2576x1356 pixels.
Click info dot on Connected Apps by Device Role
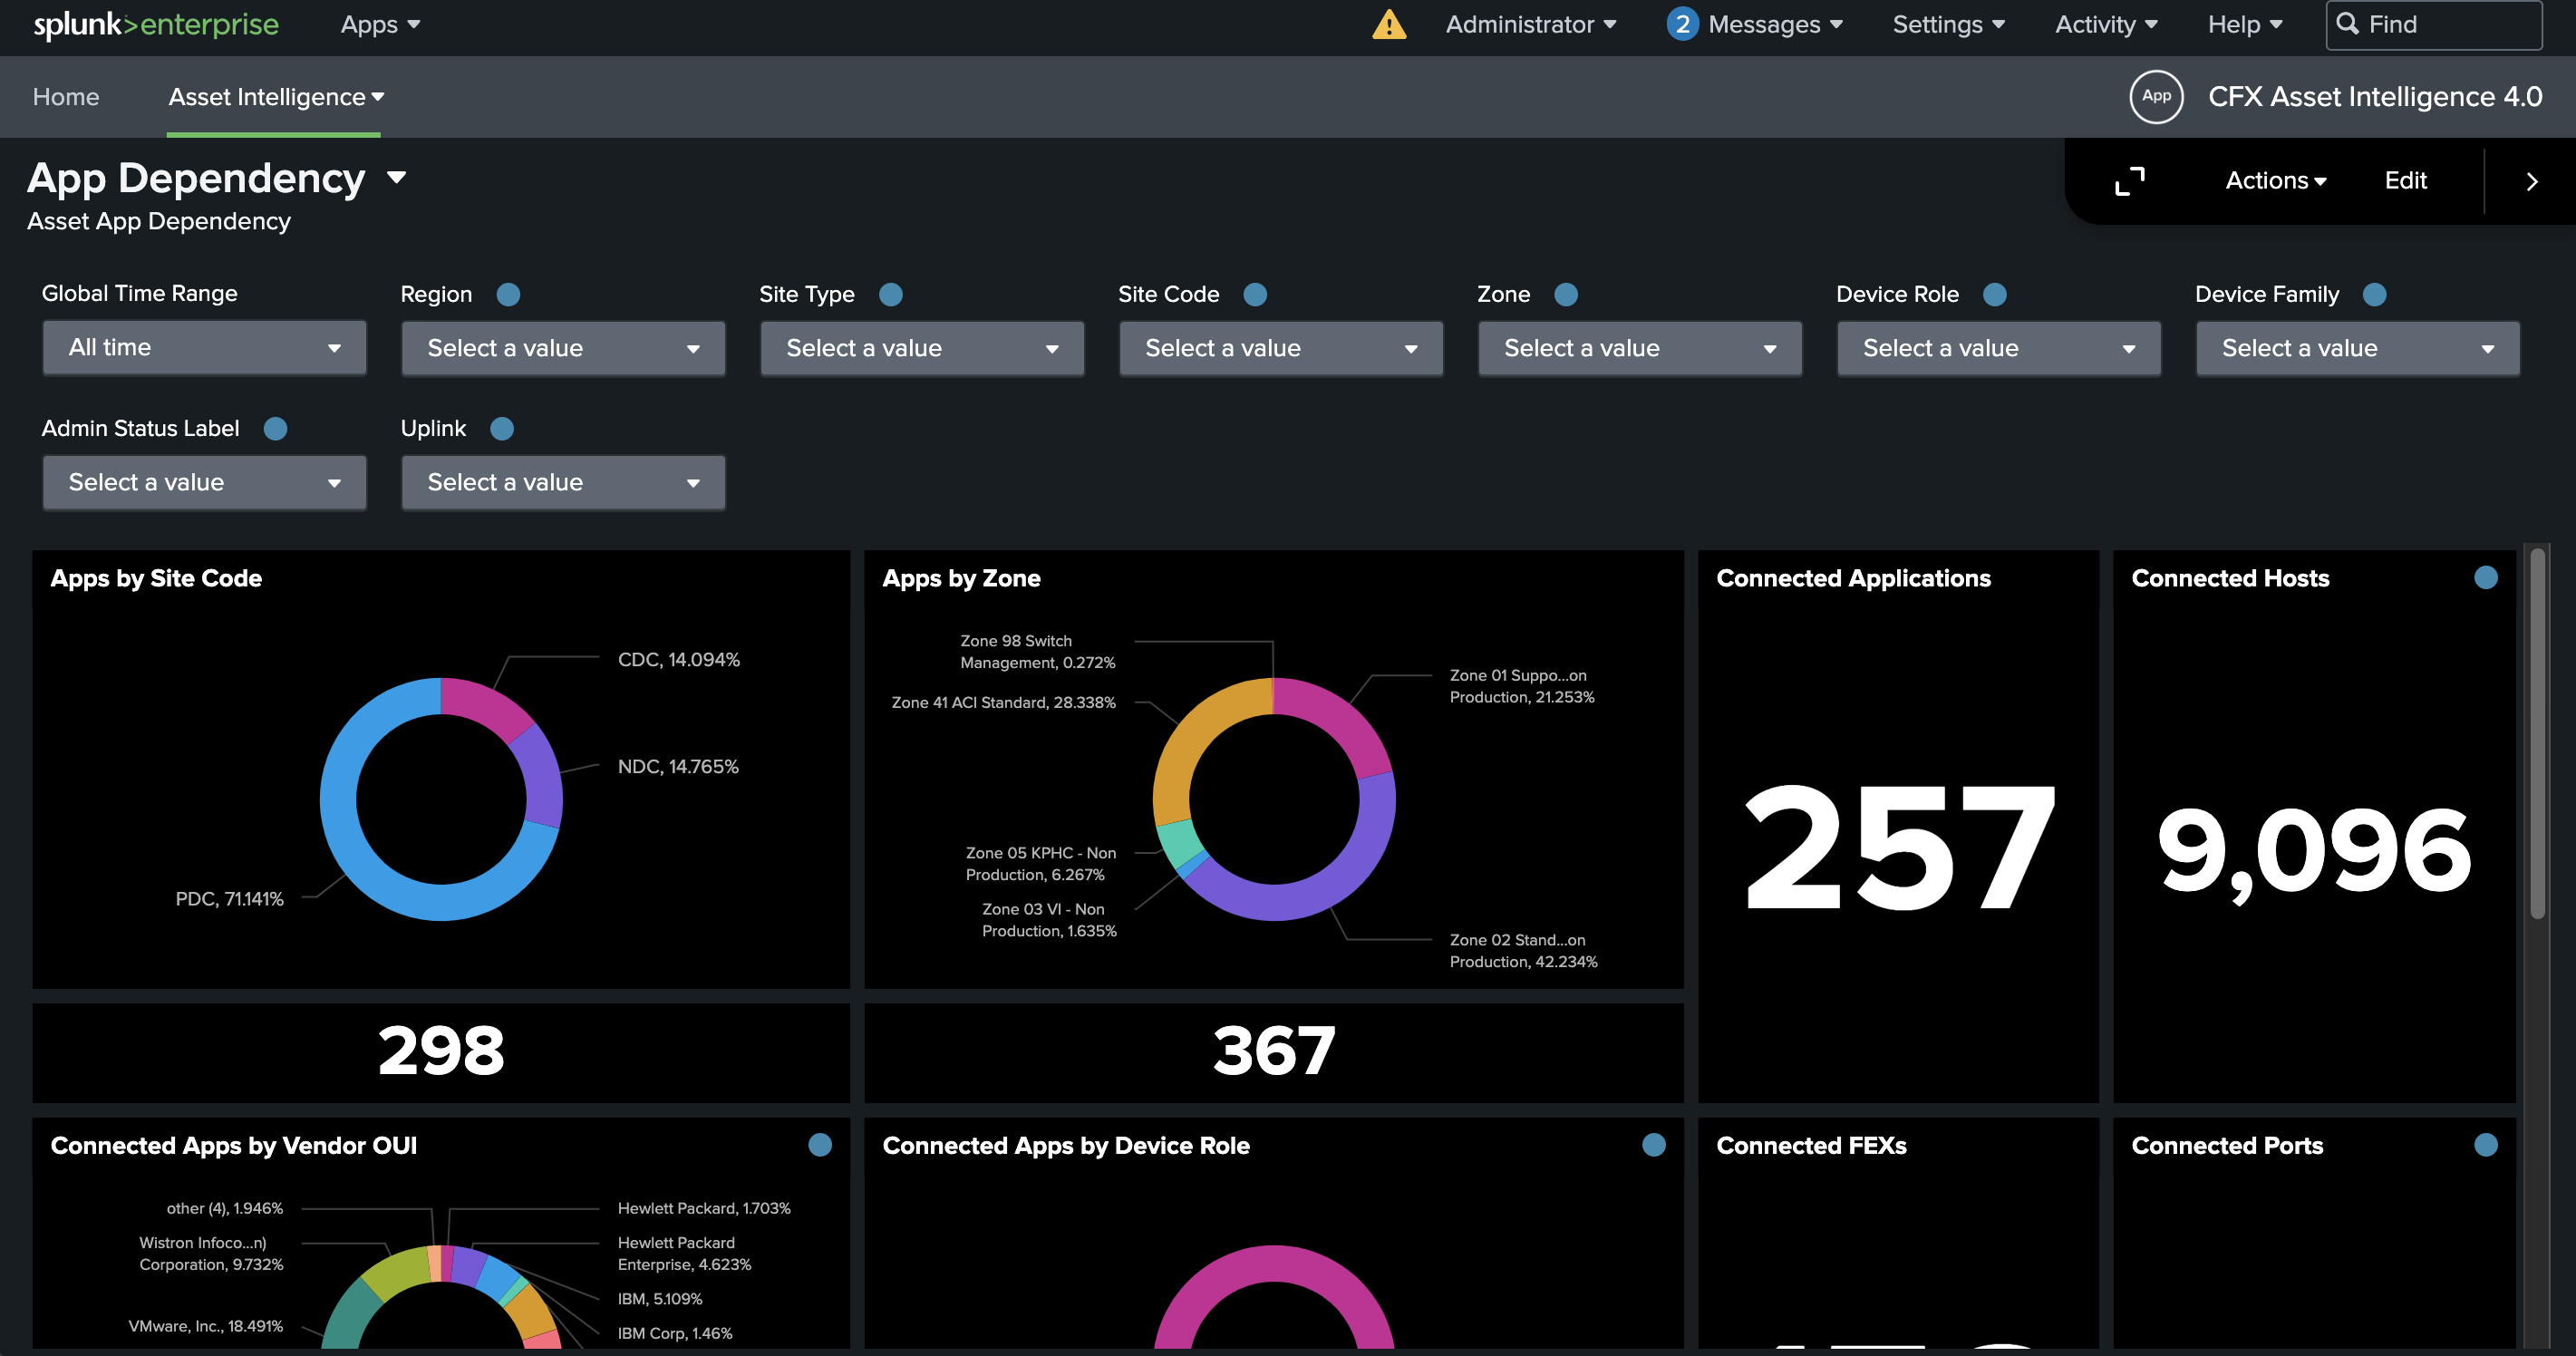click(x=1654, y=1144)
